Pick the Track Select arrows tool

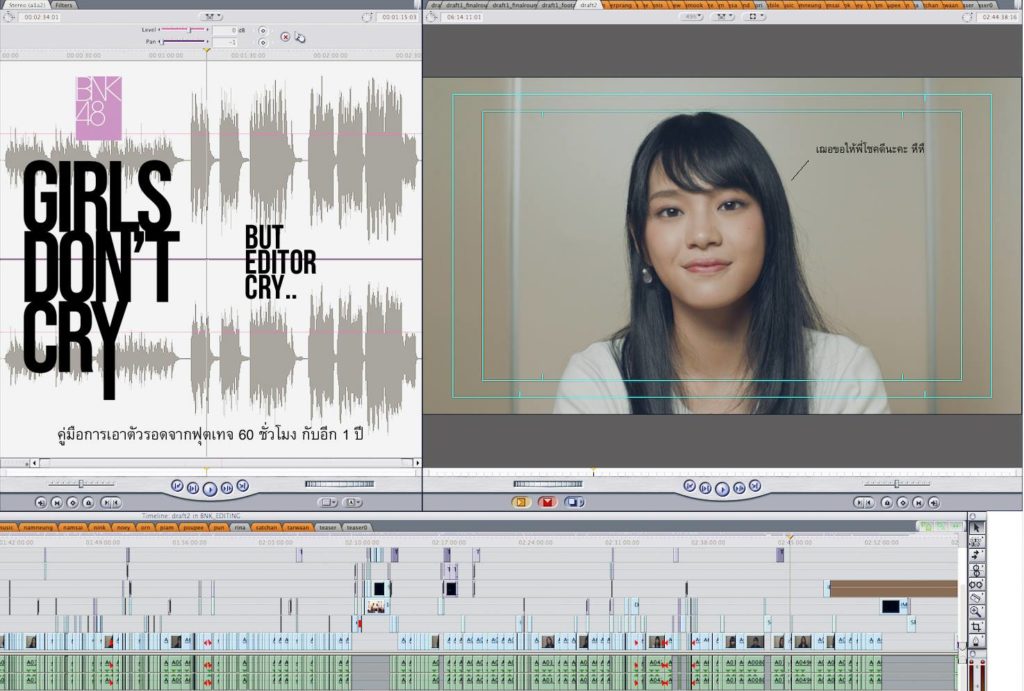coord(976,556)
